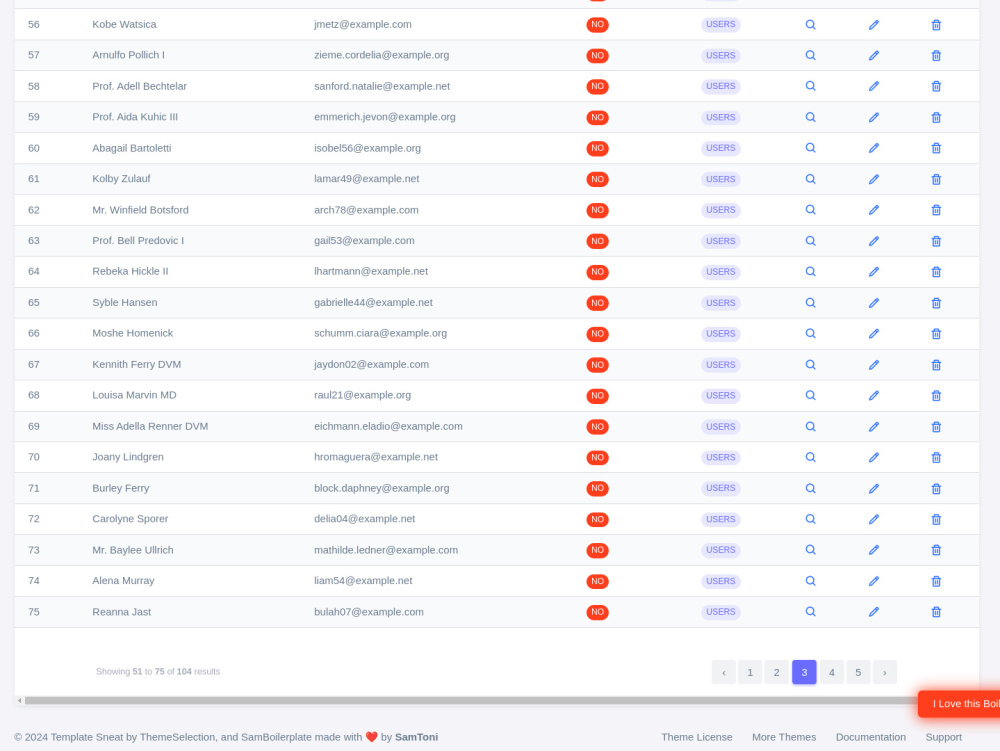Go to the next page arrow

885,672
